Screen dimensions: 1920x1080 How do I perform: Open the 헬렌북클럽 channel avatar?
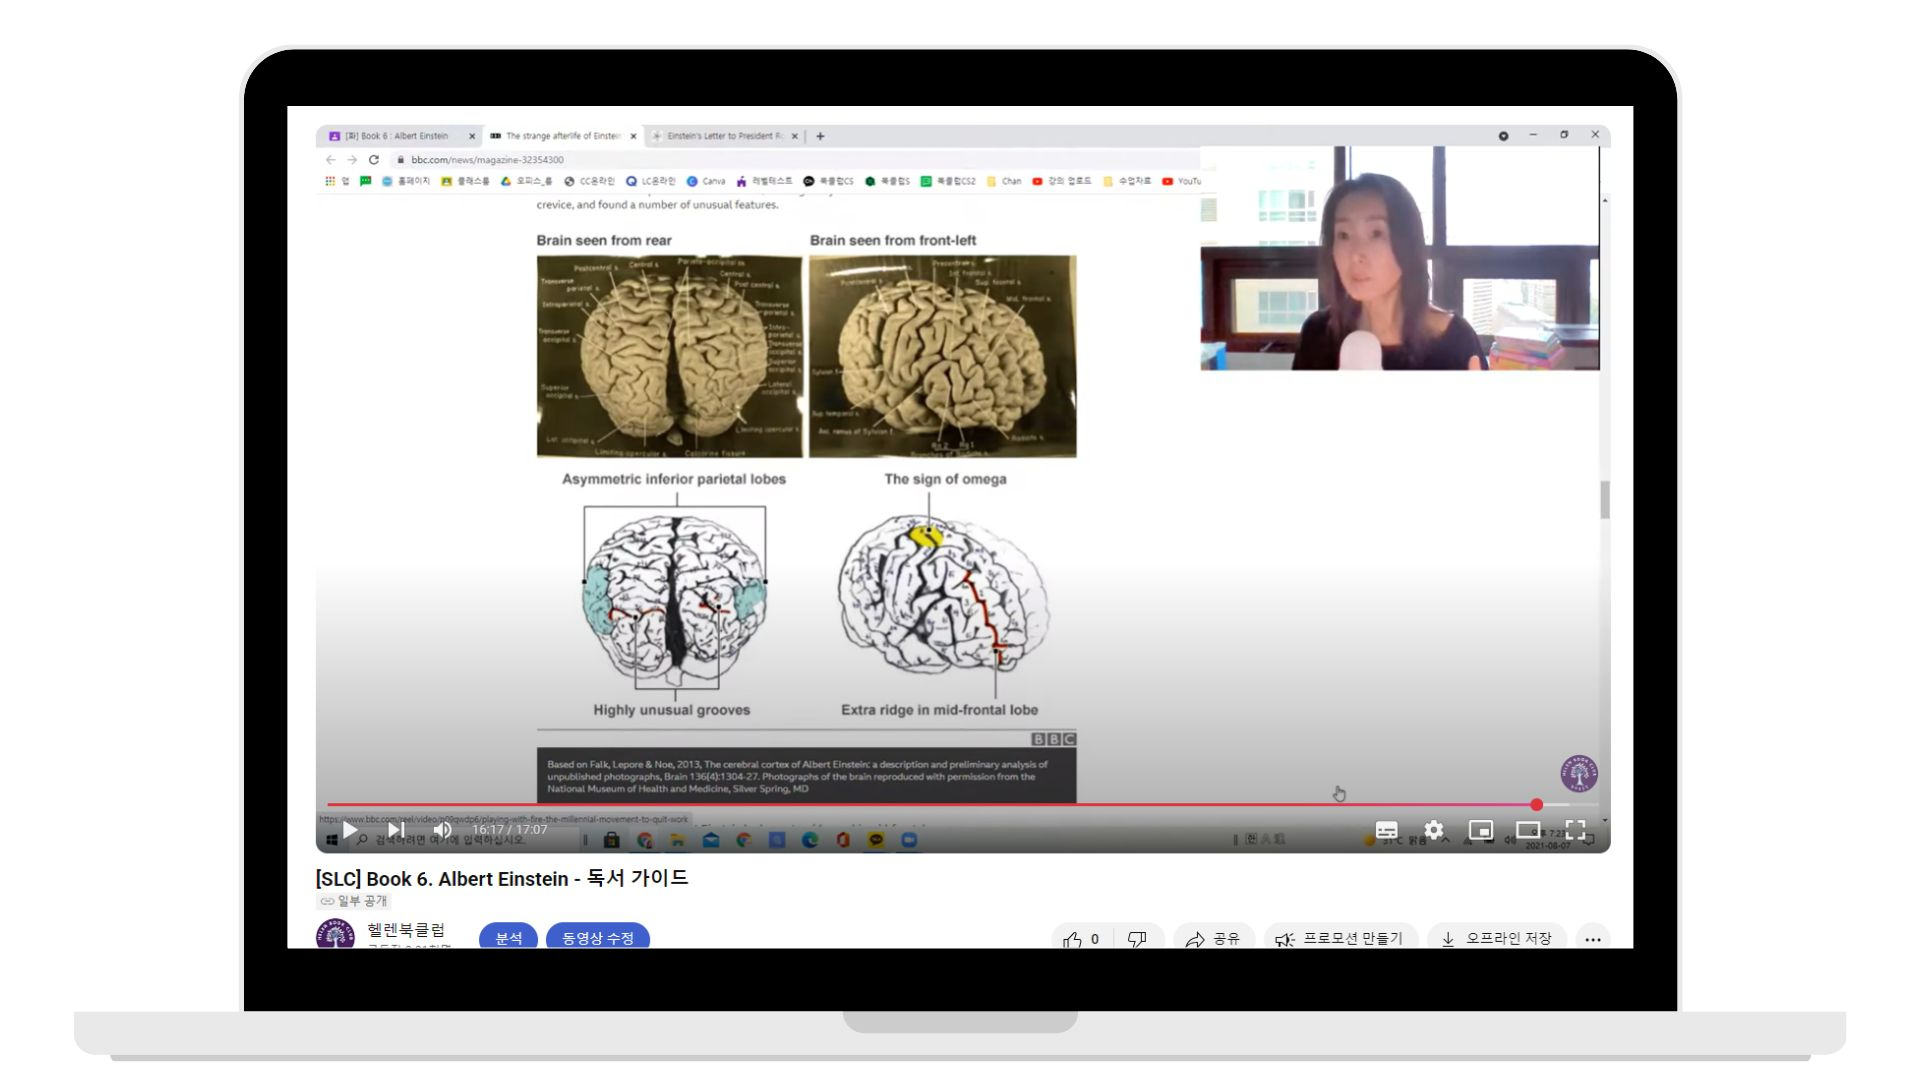click(x=335, y=935)
